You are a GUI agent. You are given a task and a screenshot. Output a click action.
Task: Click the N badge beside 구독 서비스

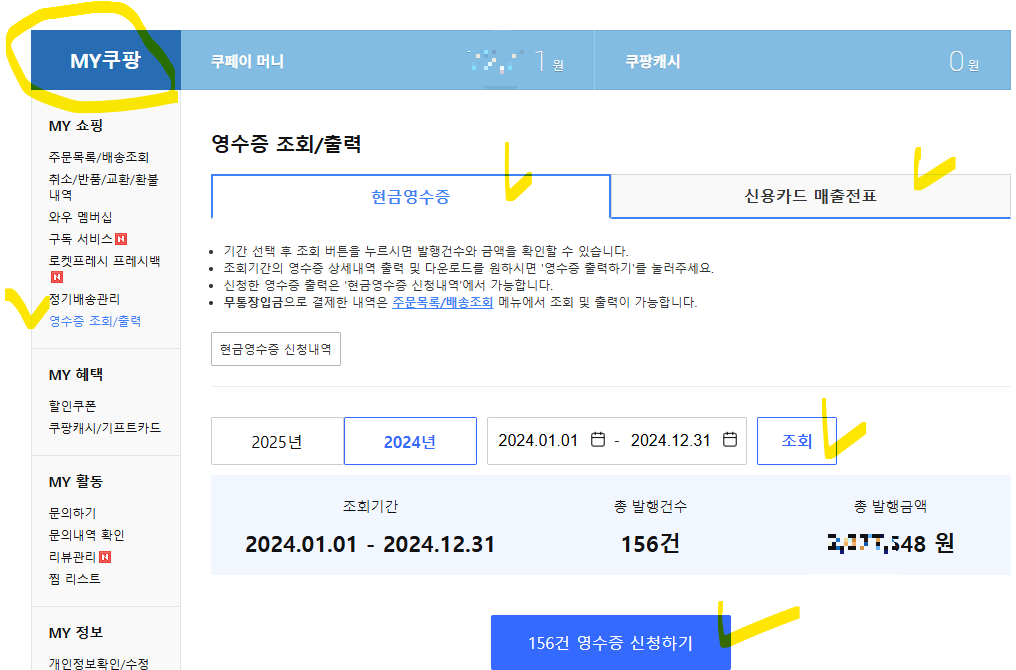coord(121,239)
